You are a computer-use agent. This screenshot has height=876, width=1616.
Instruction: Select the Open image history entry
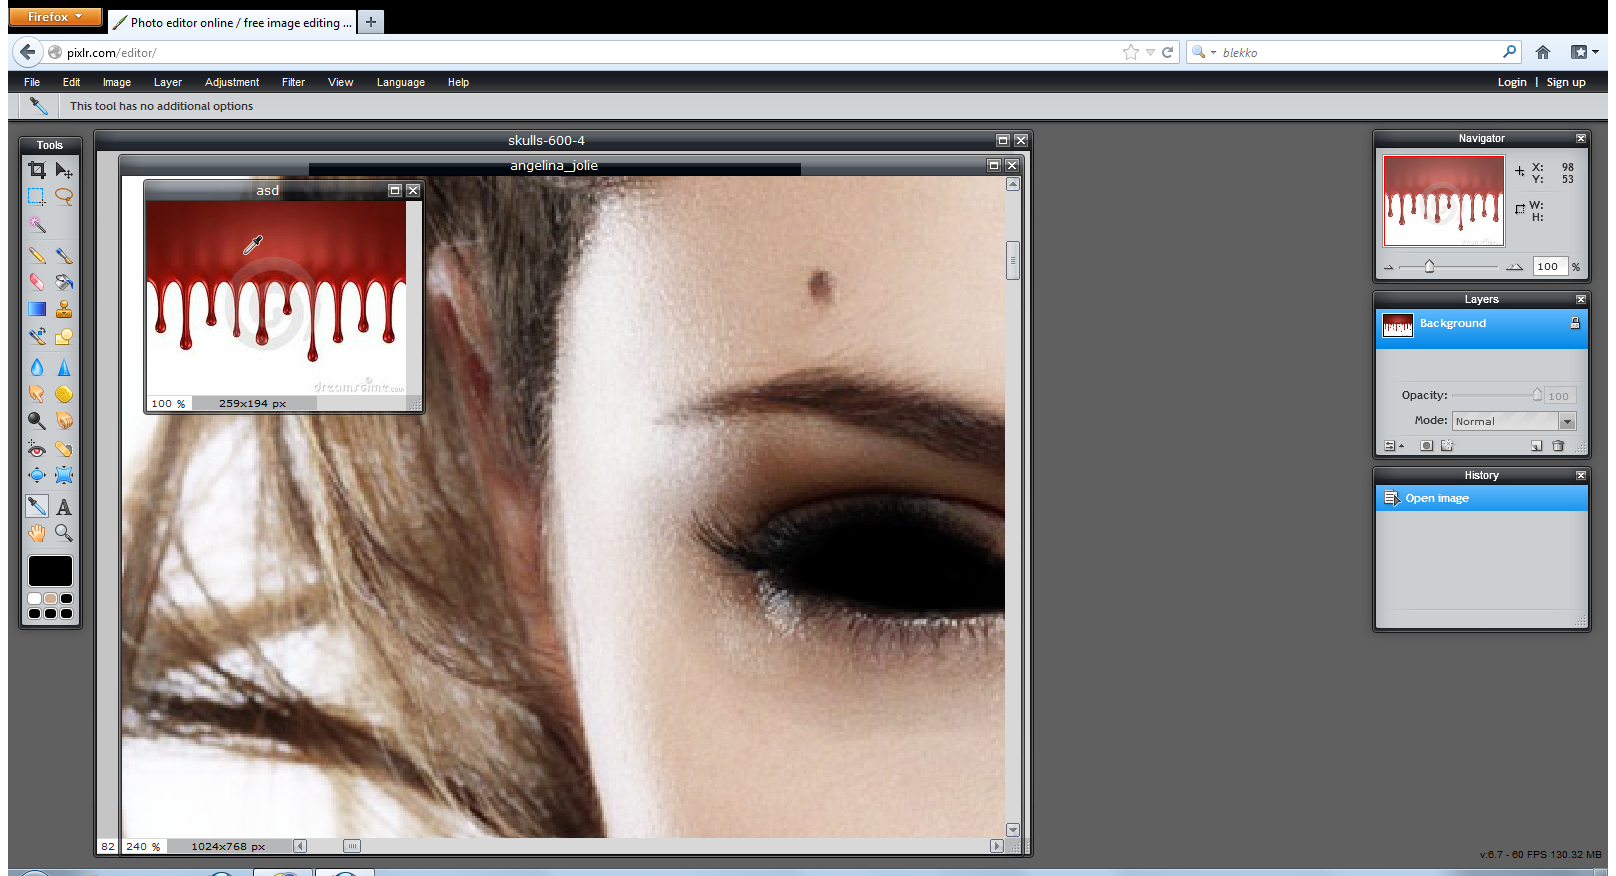coord(1482,498)
